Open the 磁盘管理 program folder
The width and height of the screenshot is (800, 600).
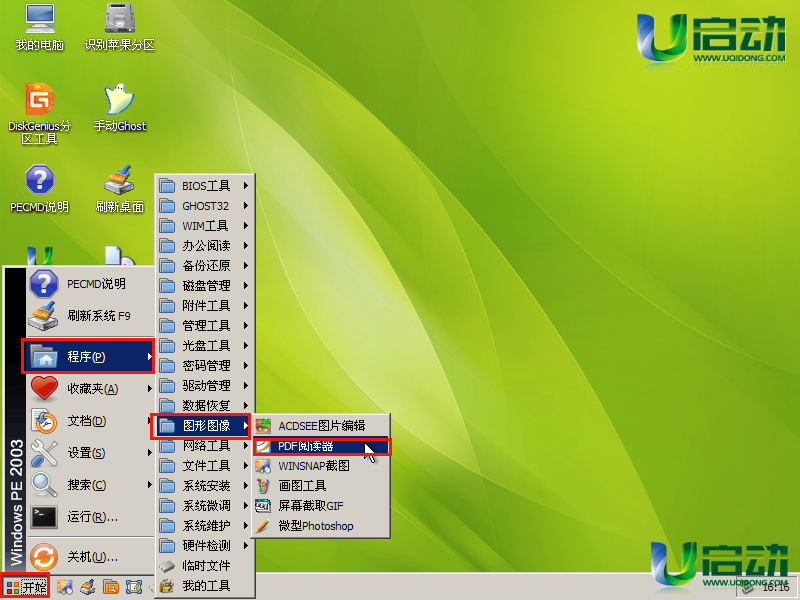pyautogui.click(x=205, y=285)
